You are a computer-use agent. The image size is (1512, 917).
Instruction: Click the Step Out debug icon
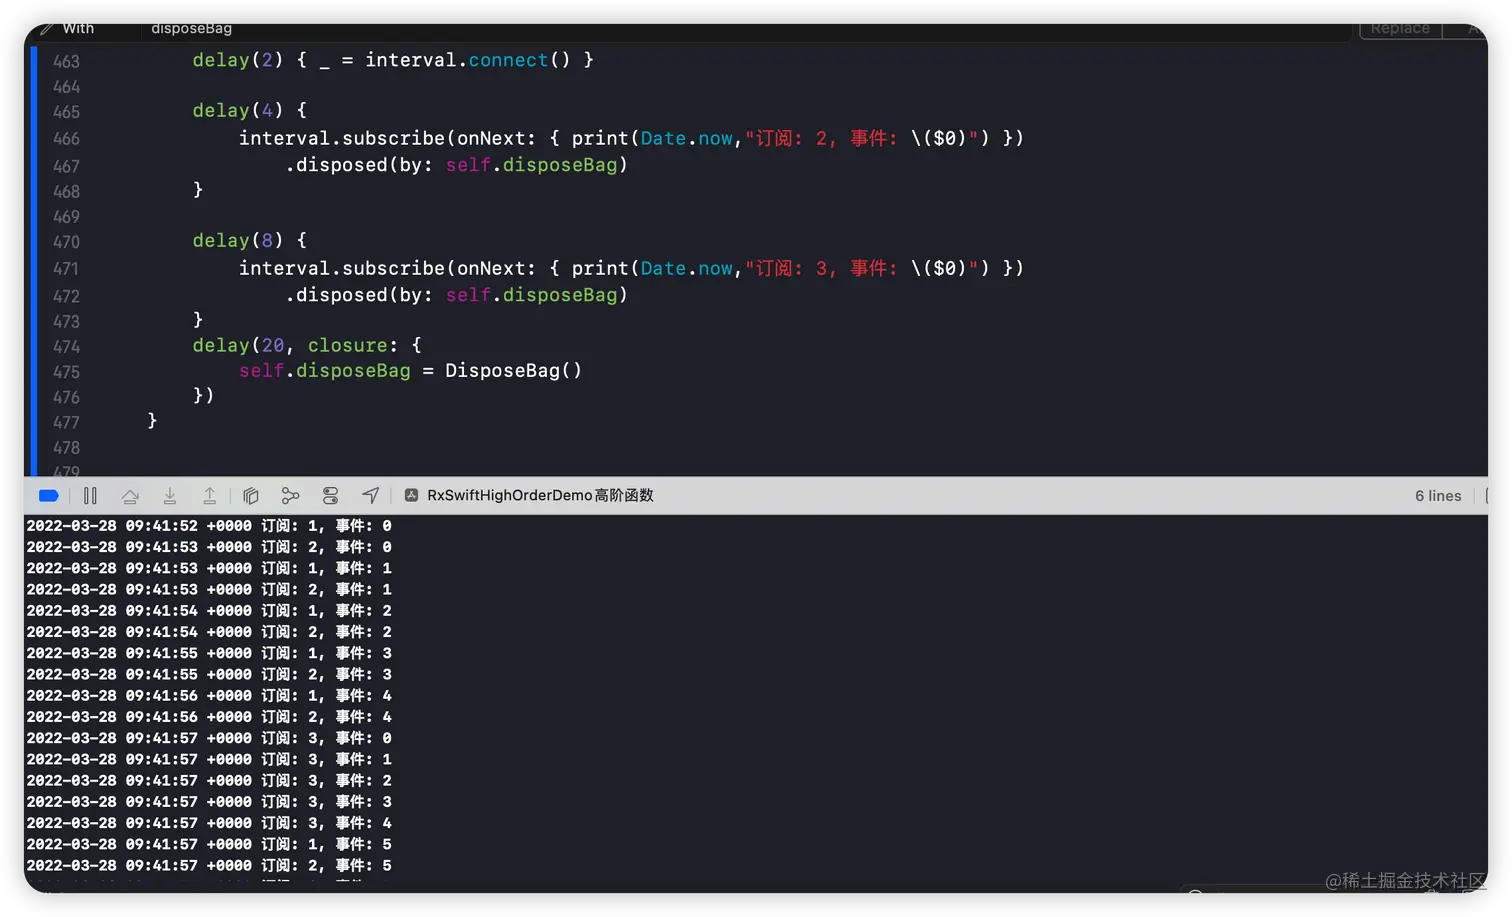click(x=209, y=496)
